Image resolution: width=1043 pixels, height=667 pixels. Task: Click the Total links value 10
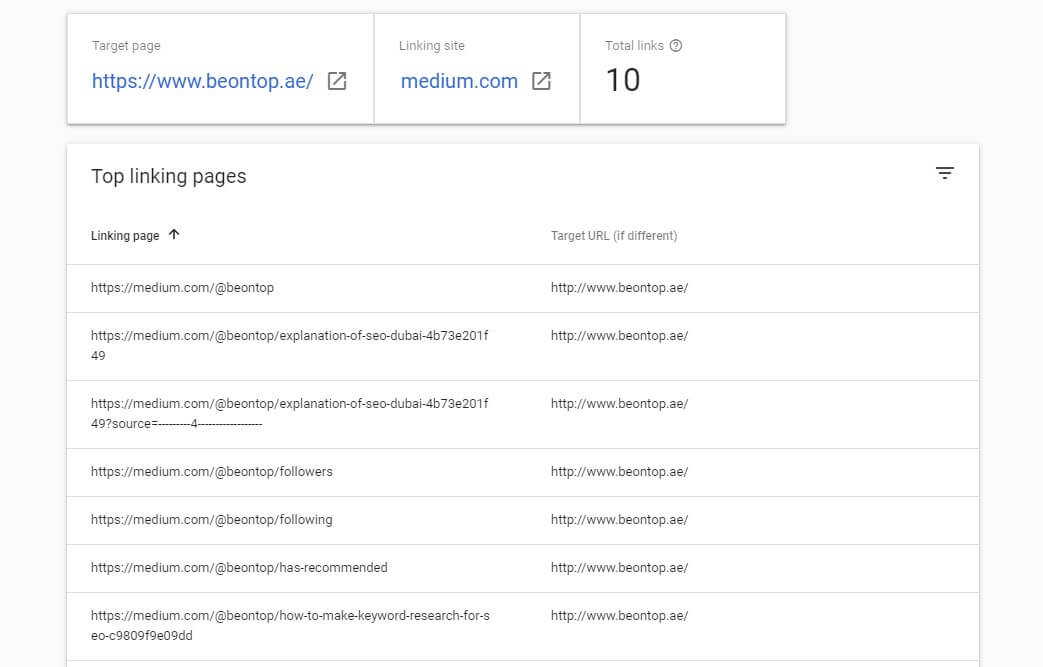point(623,80)
